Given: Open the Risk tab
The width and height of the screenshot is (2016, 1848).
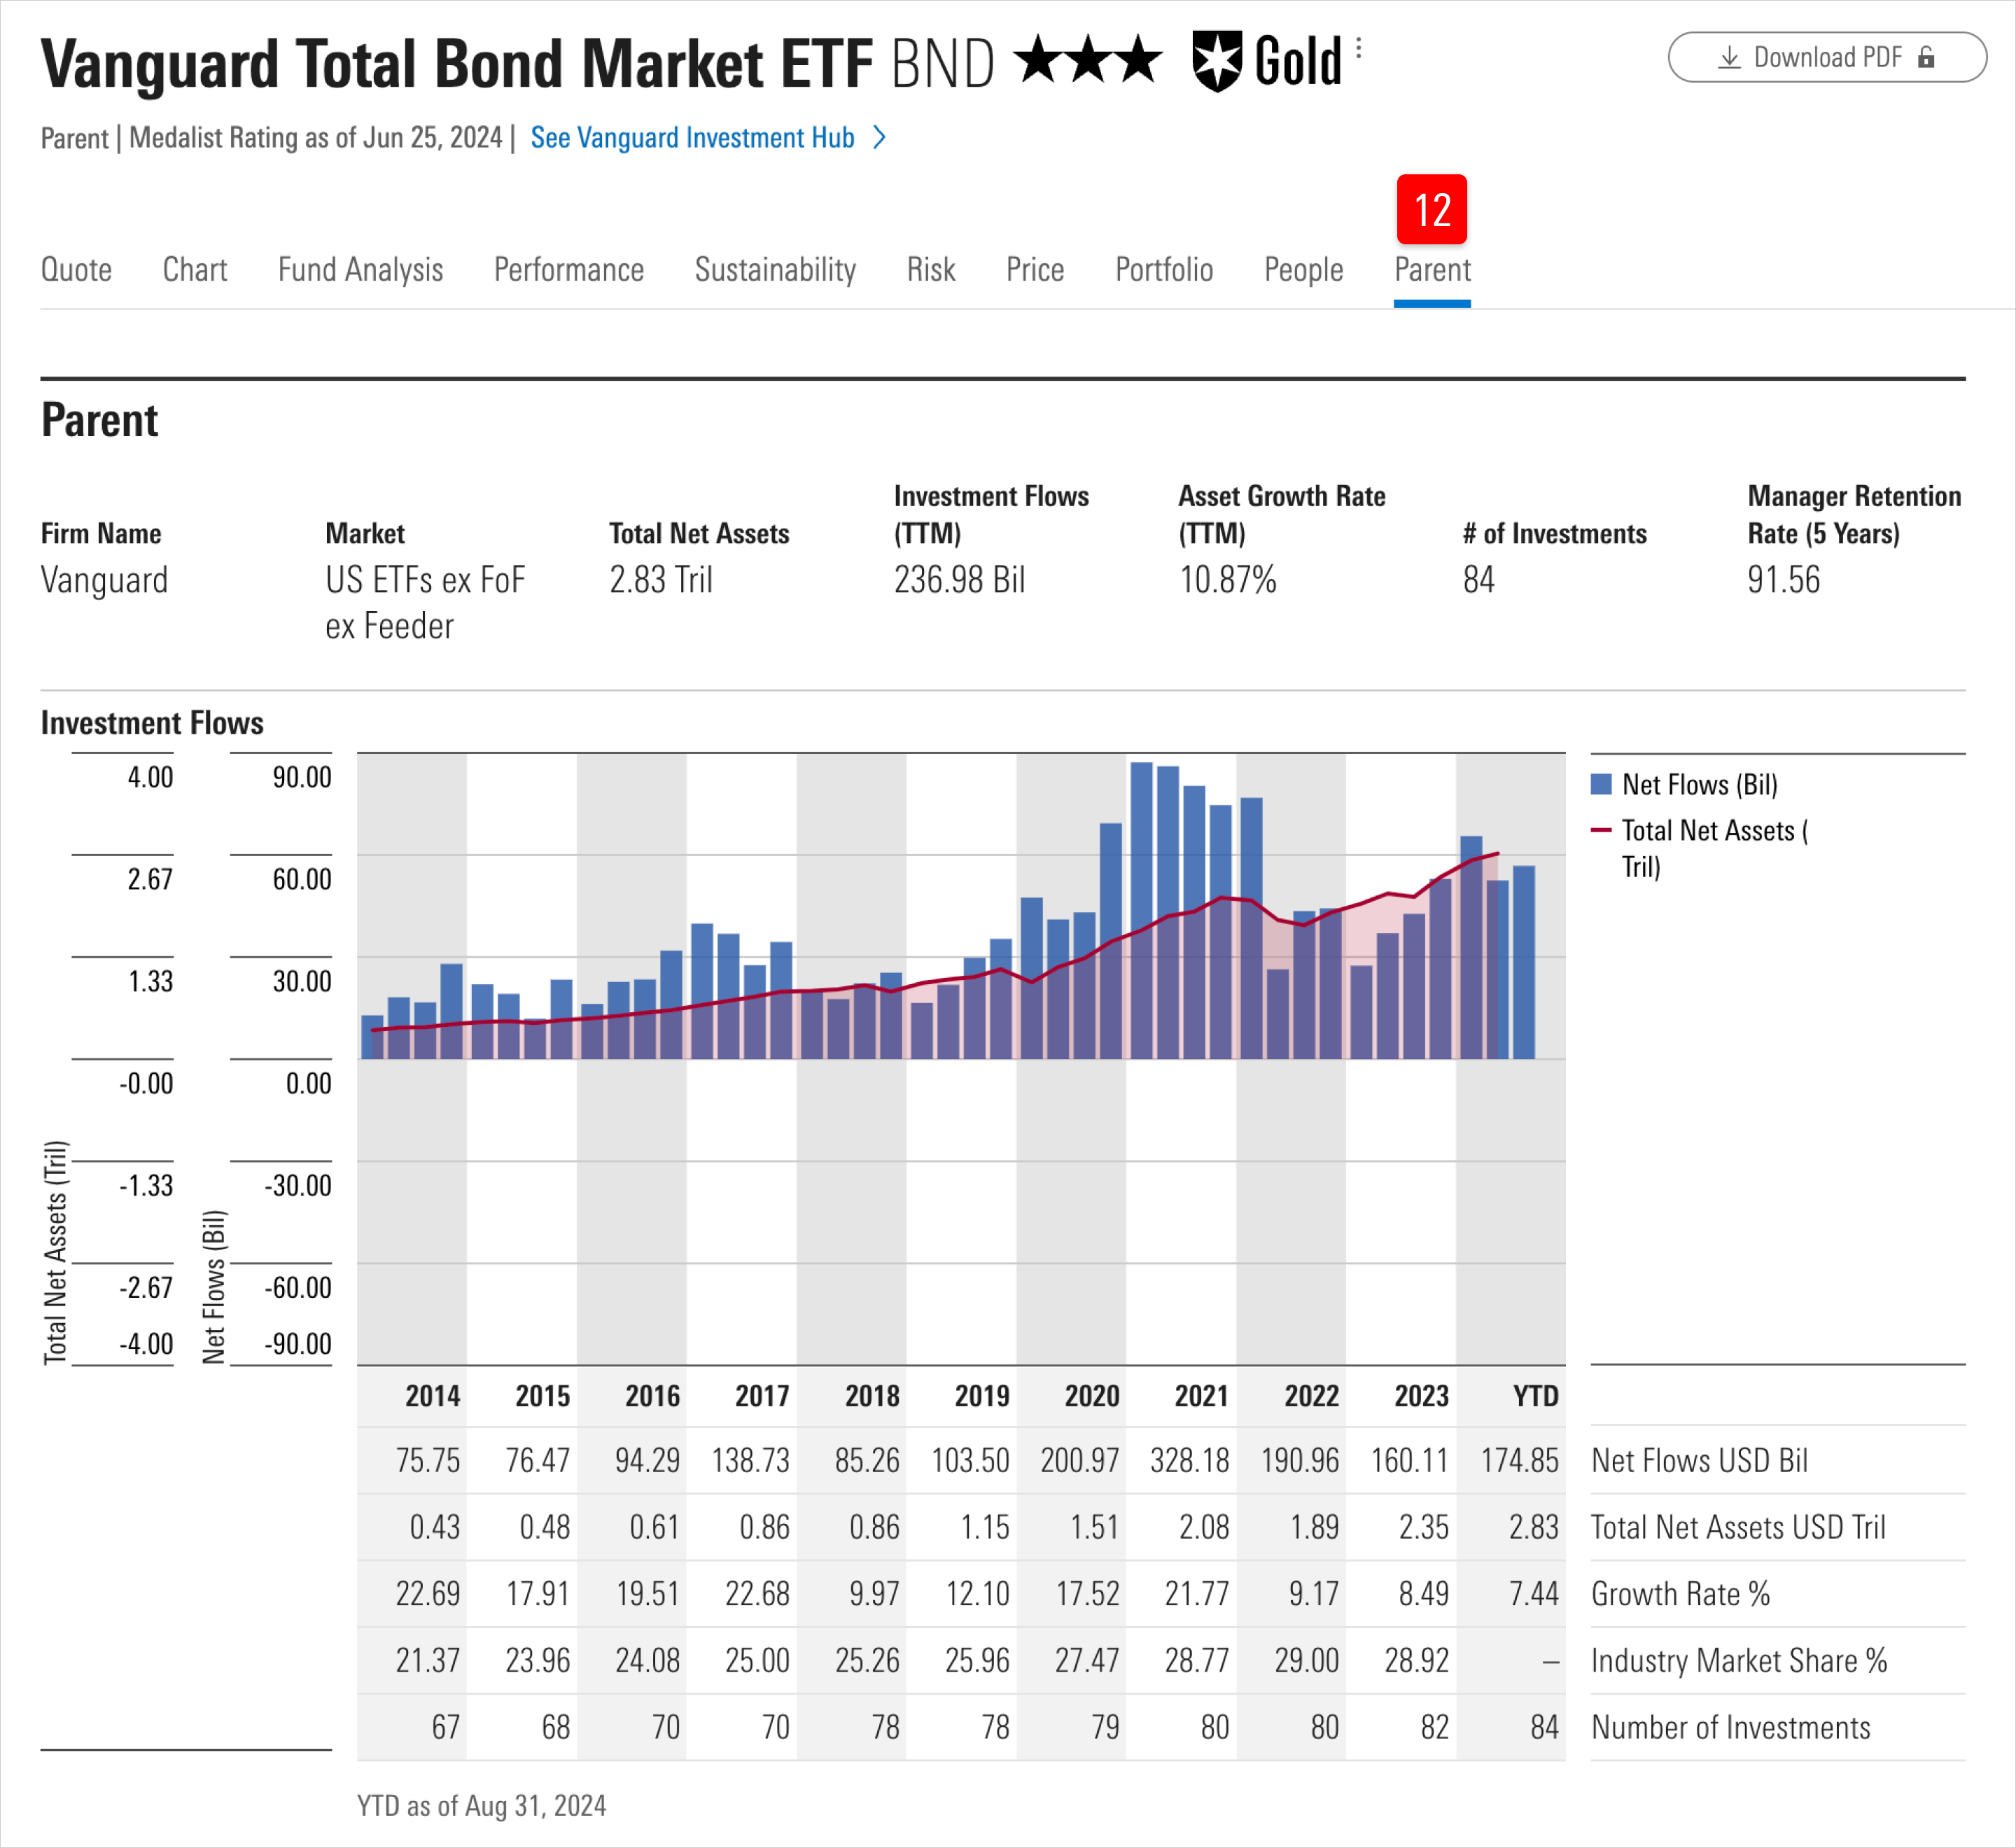Looking at the screenshot, I should tap(931, 269).
